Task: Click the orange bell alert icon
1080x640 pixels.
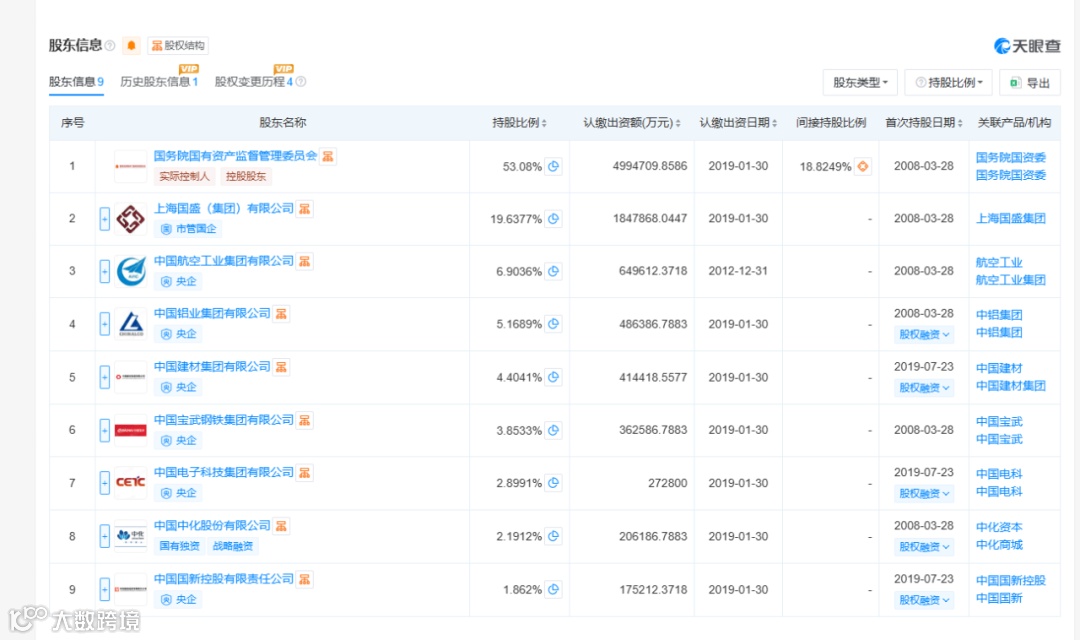Action: 131,45
